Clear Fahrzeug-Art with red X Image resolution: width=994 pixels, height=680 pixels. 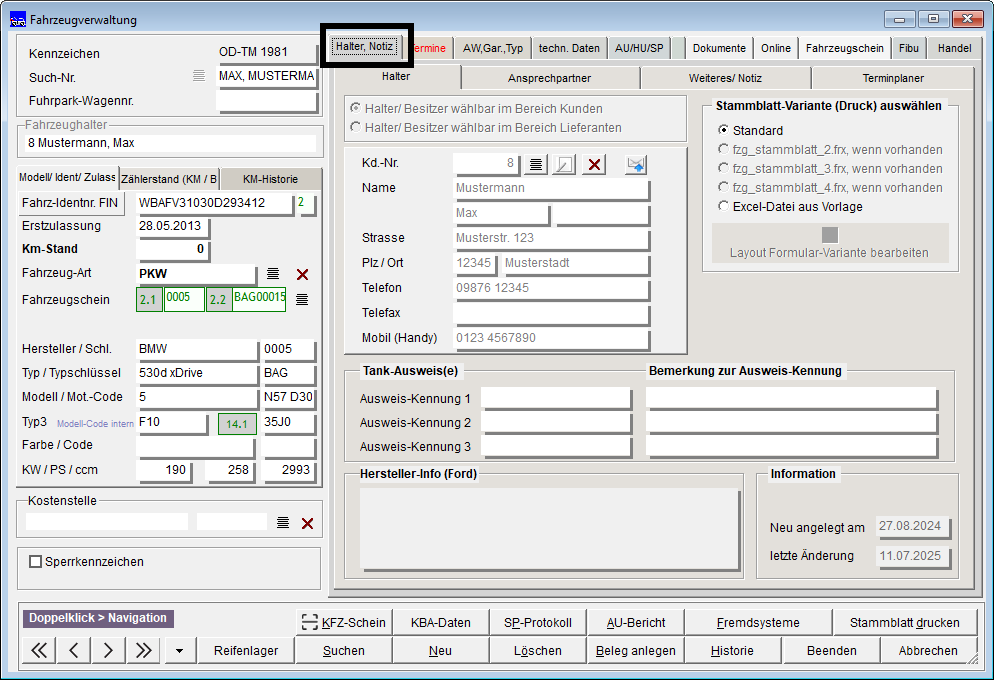point(302,274)
